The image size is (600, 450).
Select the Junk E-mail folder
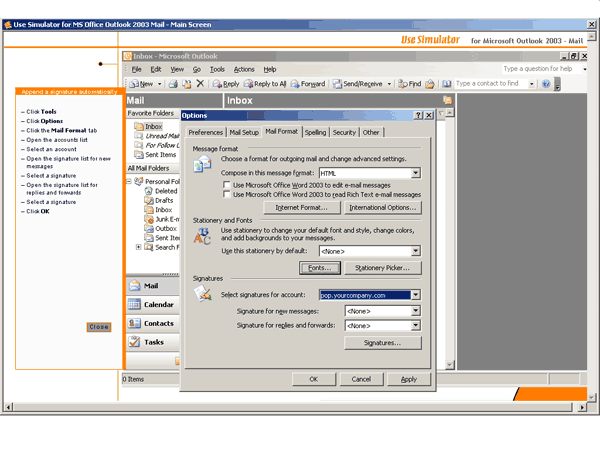tap(162, 219)
